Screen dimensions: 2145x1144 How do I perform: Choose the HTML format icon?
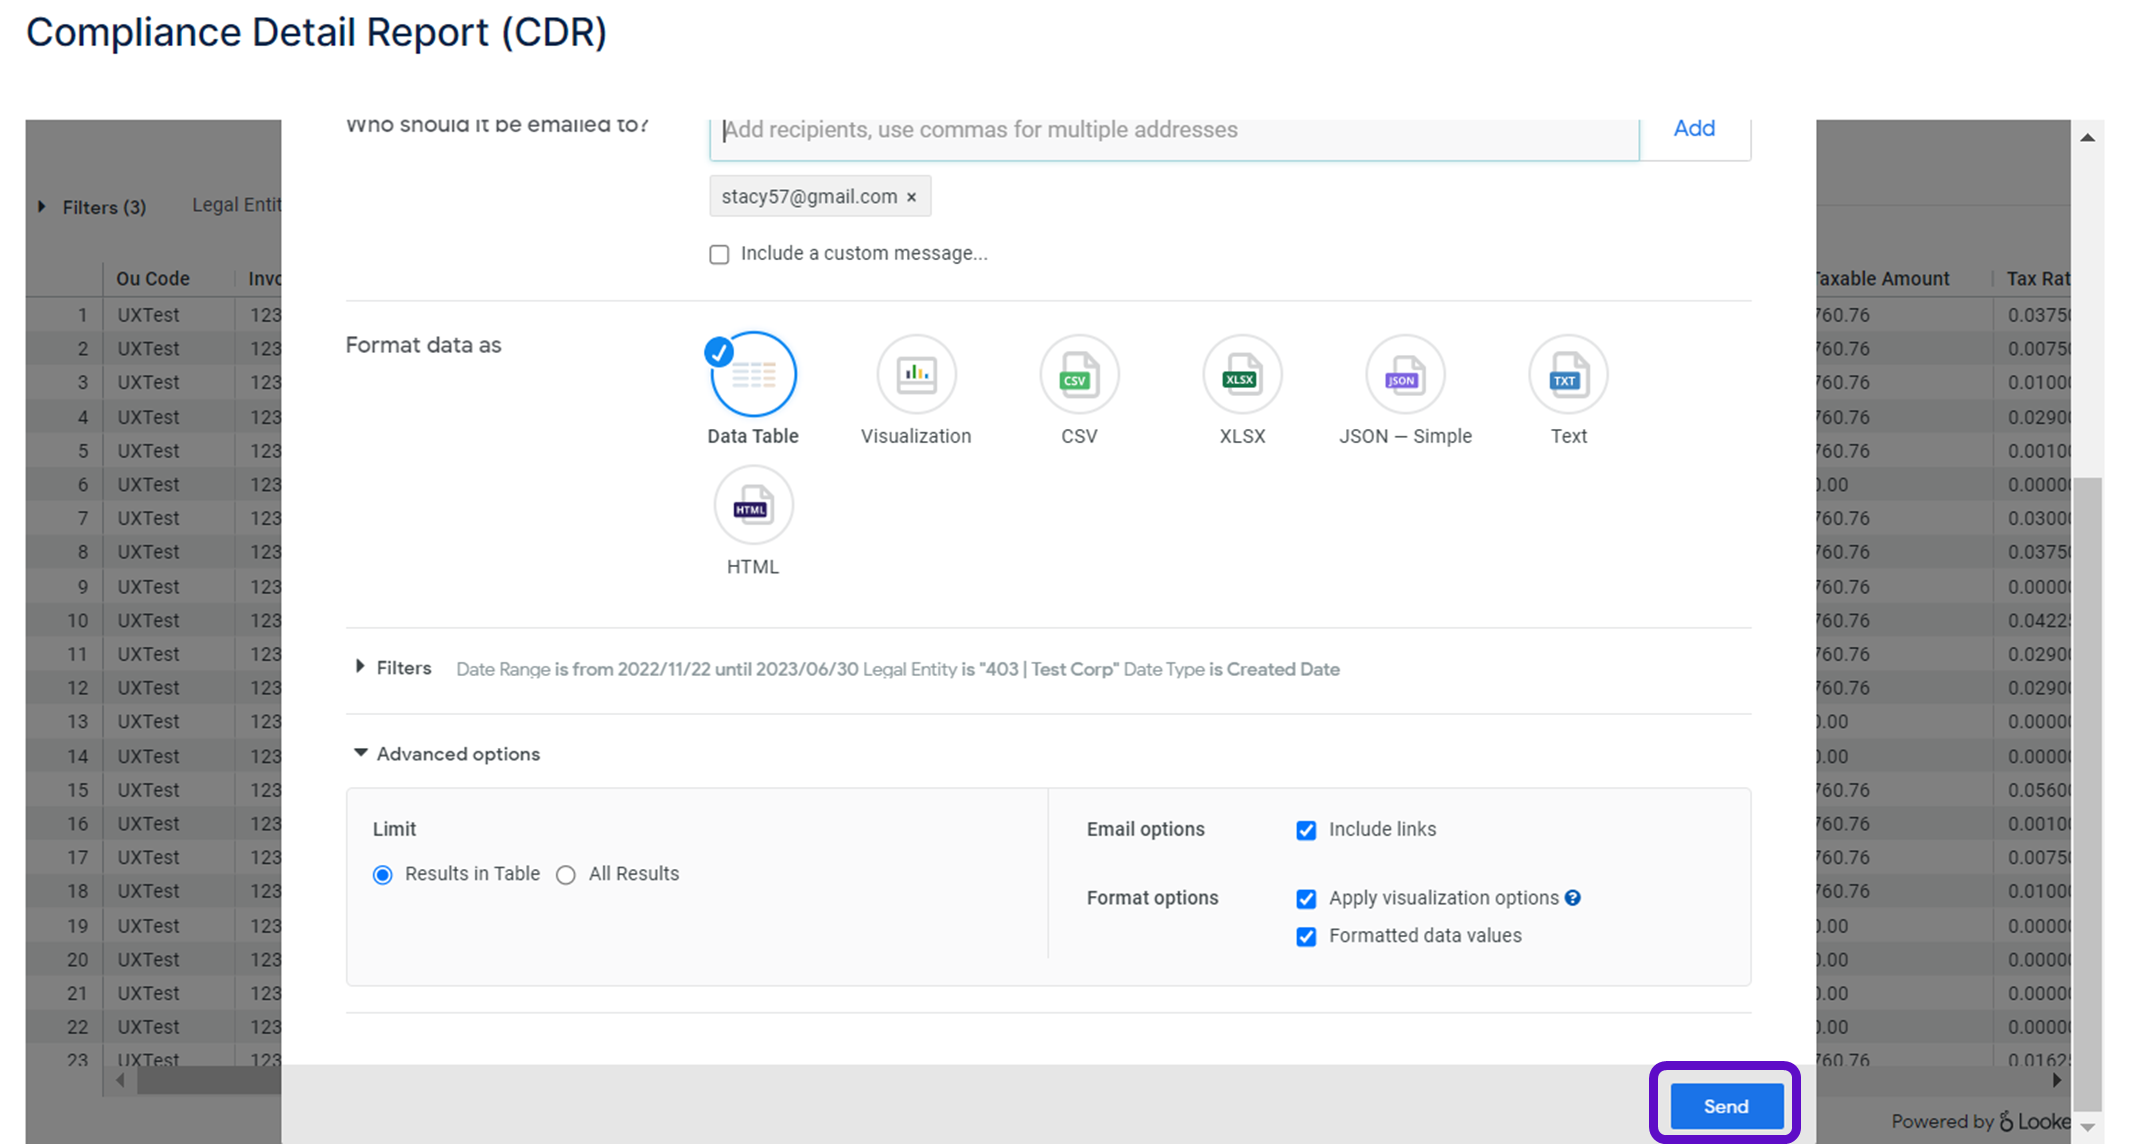pyautogui.click(x=753, y=506)
